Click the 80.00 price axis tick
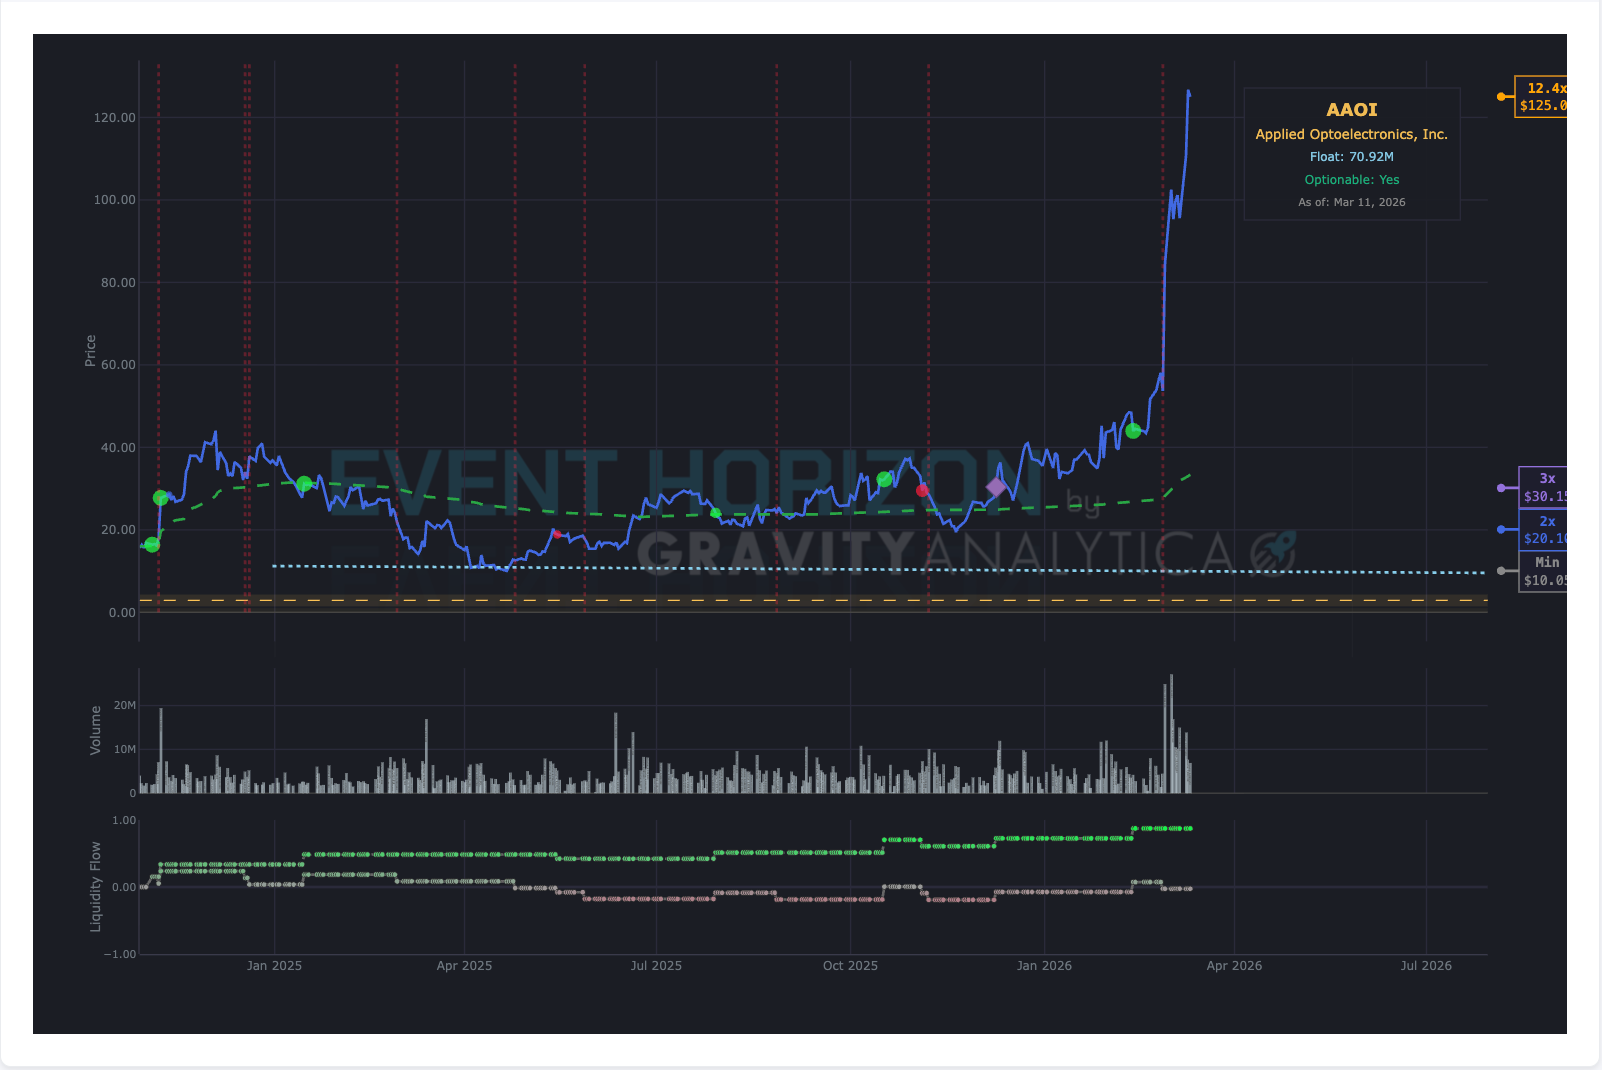 point(118,283)
